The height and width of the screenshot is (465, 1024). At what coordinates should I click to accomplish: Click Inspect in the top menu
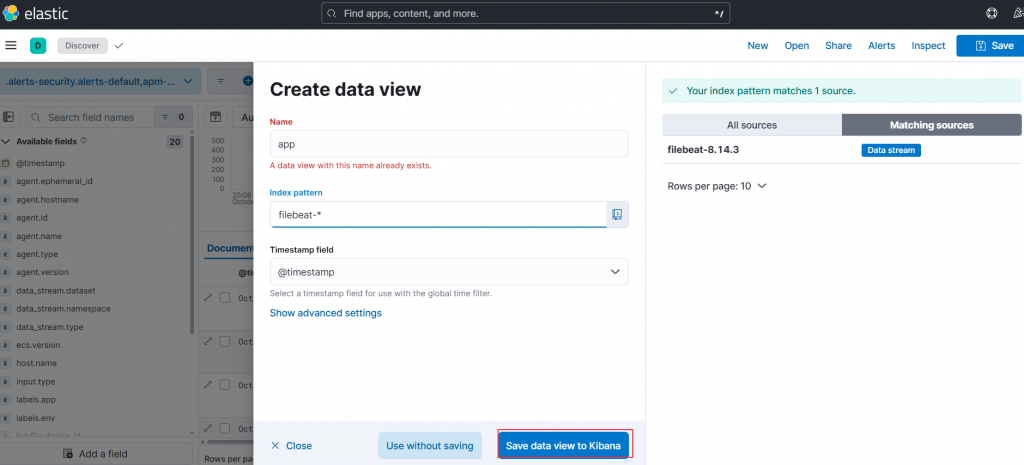click(x=929, y=46)
